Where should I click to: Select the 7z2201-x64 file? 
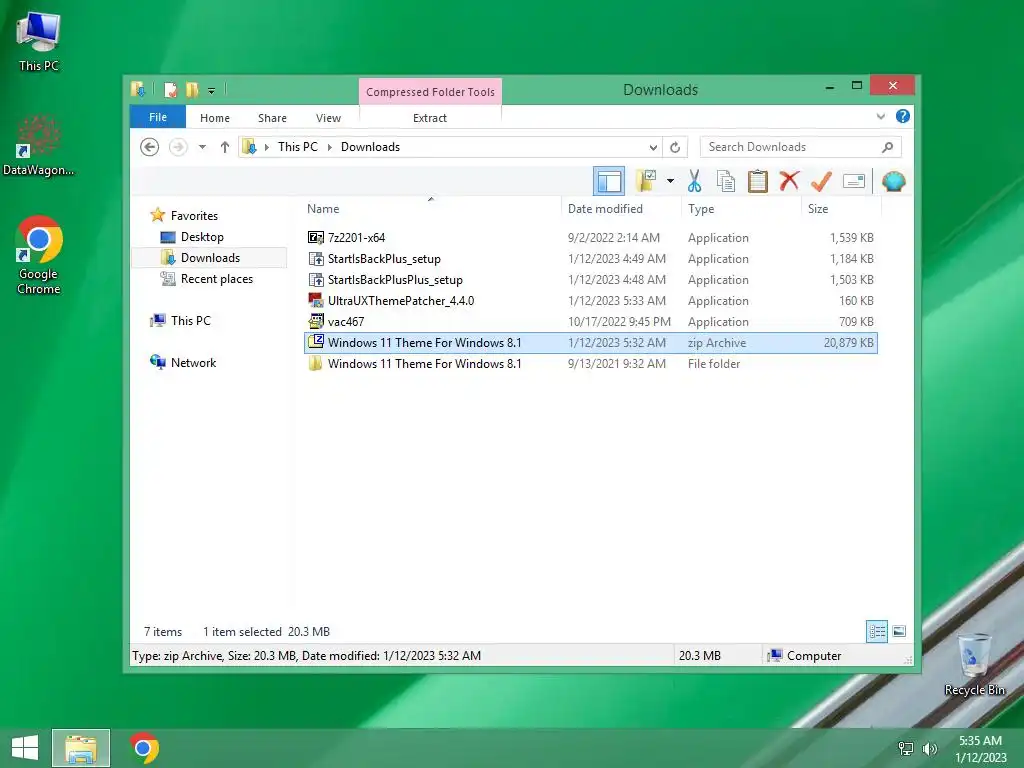click(x=590, y=238)
